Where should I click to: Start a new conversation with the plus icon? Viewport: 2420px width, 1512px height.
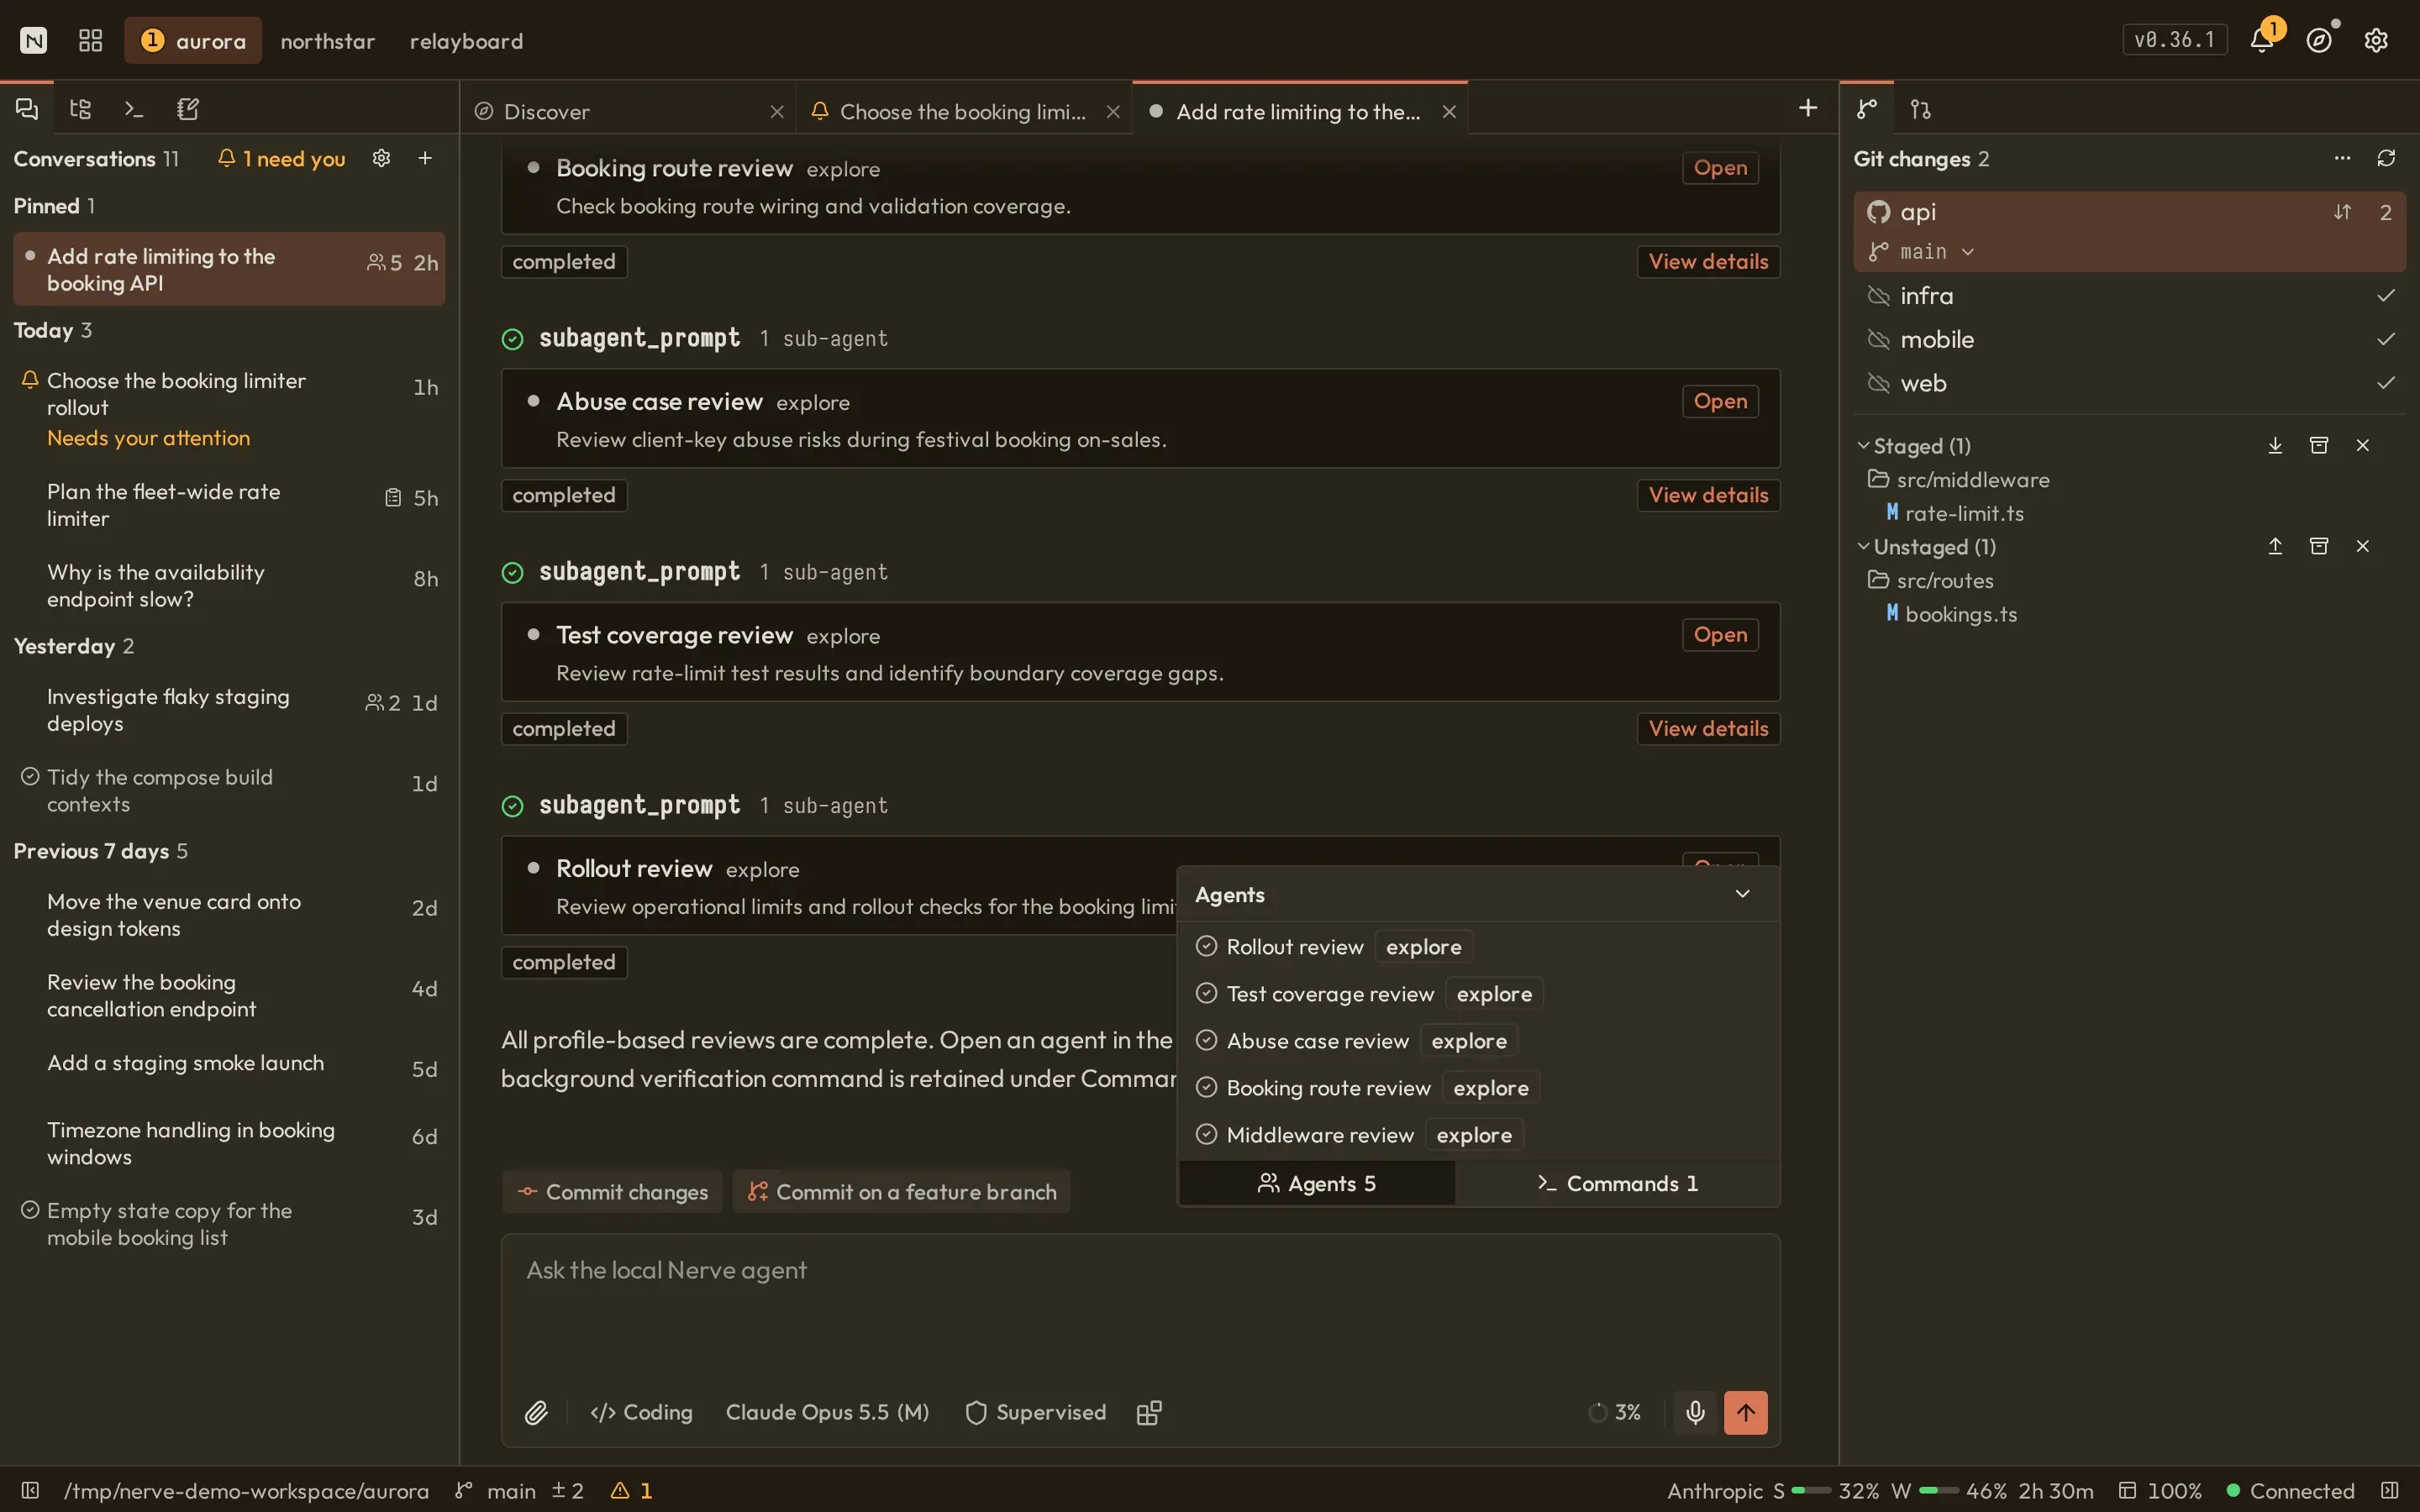pos(425,158)
